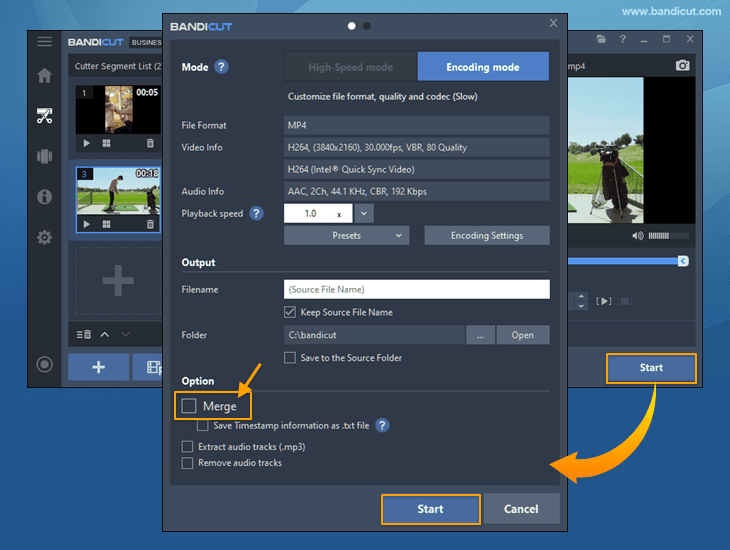This screenshot has height=550, width=730.
Task: Select segment 1 thumbnail
Action: (118, 110)
